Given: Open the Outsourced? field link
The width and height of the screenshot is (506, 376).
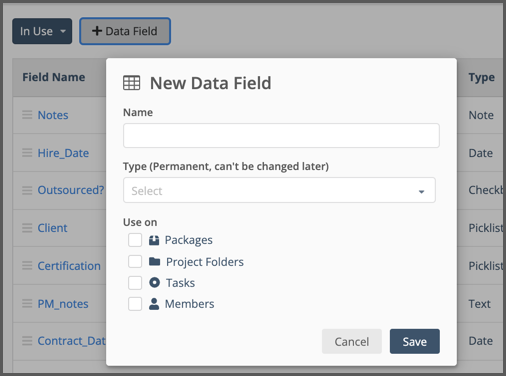Looking at the screenshot, I should pos(71,190).
